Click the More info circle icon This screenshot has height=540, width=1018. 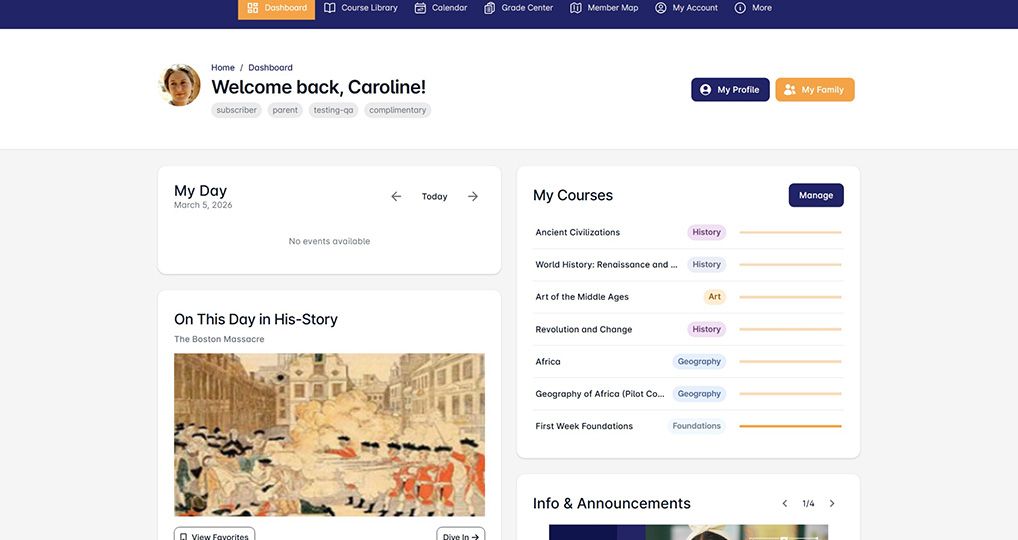pyautogui.click(x=740, y=8)
